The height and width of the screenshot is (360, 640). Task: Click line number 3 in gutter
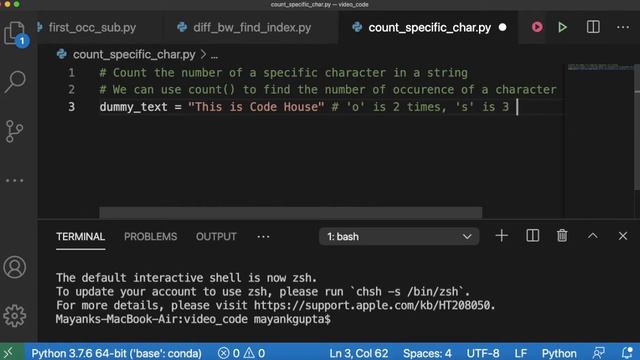pos(71,107)
